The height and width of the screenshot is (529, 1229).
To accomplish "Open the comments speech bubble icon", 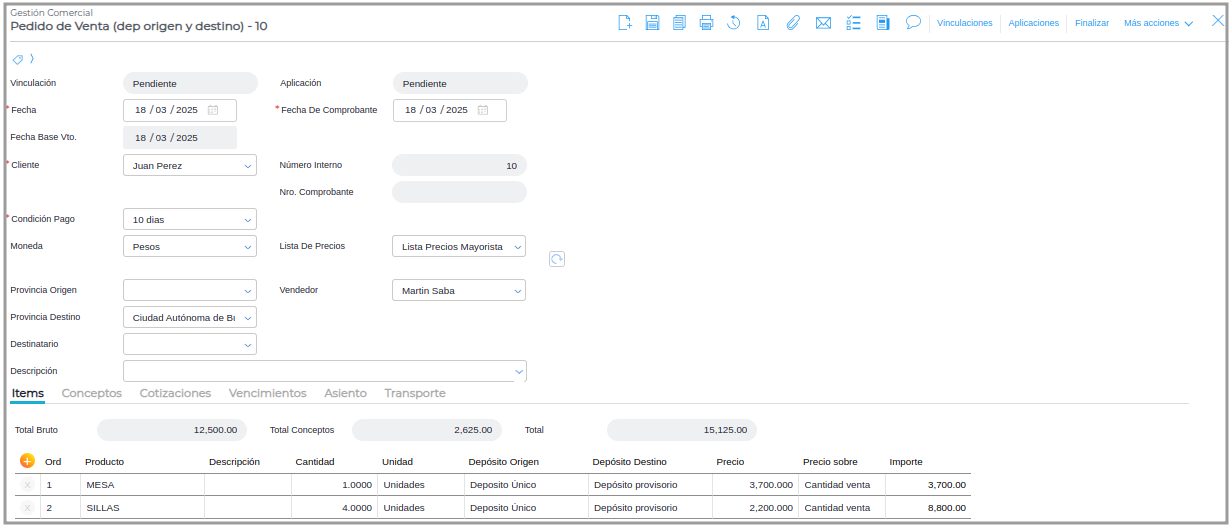I will pyautogui.click(x=913, y=22).
